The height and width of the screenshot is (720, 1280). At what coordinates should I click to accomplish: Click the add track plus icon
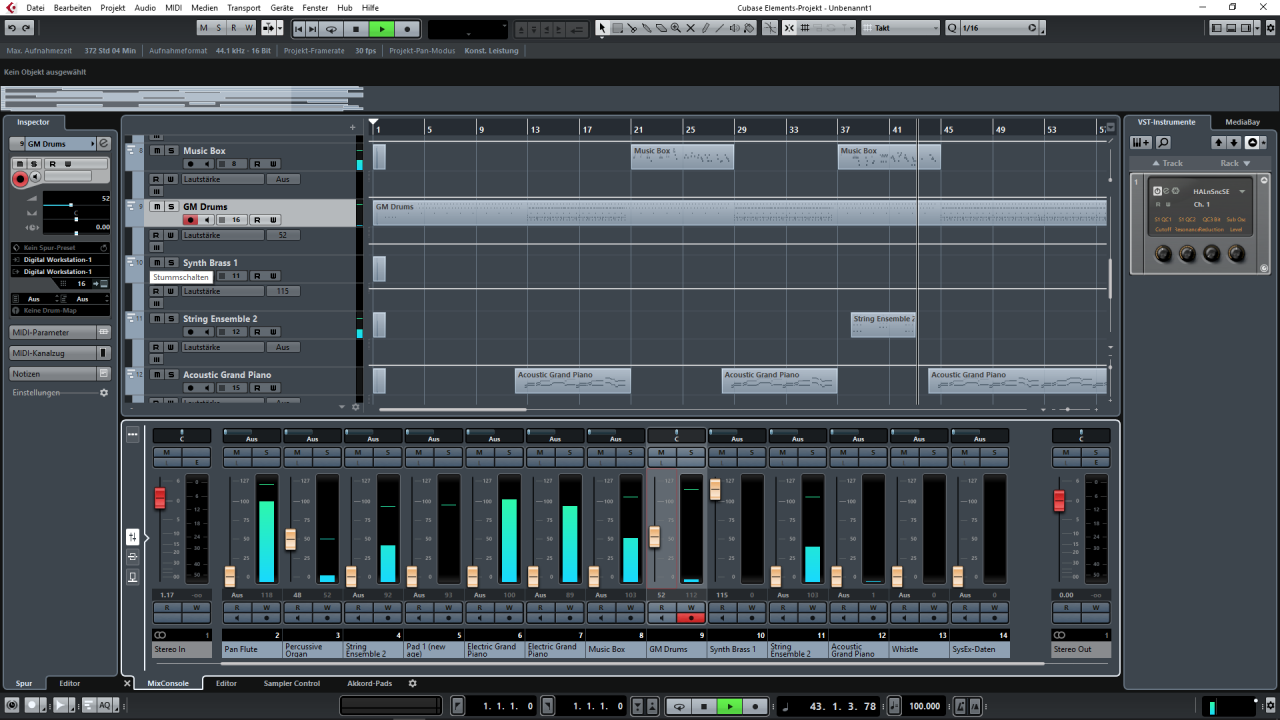click(x=352, y=127)
